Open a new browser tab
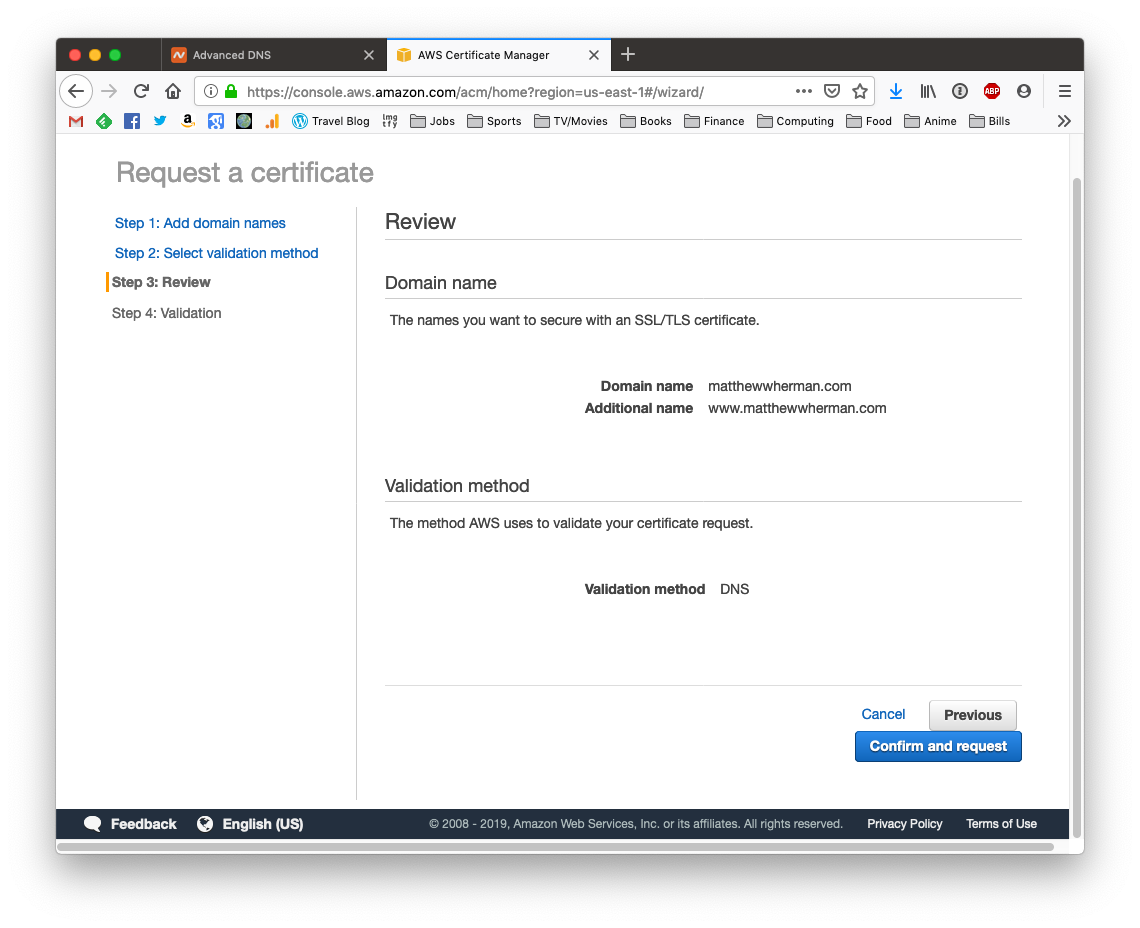Screen dimensions: 1140x928 point(628,55)
